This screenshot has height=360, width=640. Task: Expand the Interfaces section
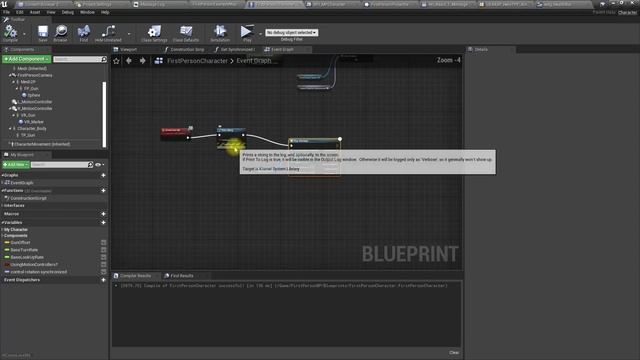tap(2, 206)
